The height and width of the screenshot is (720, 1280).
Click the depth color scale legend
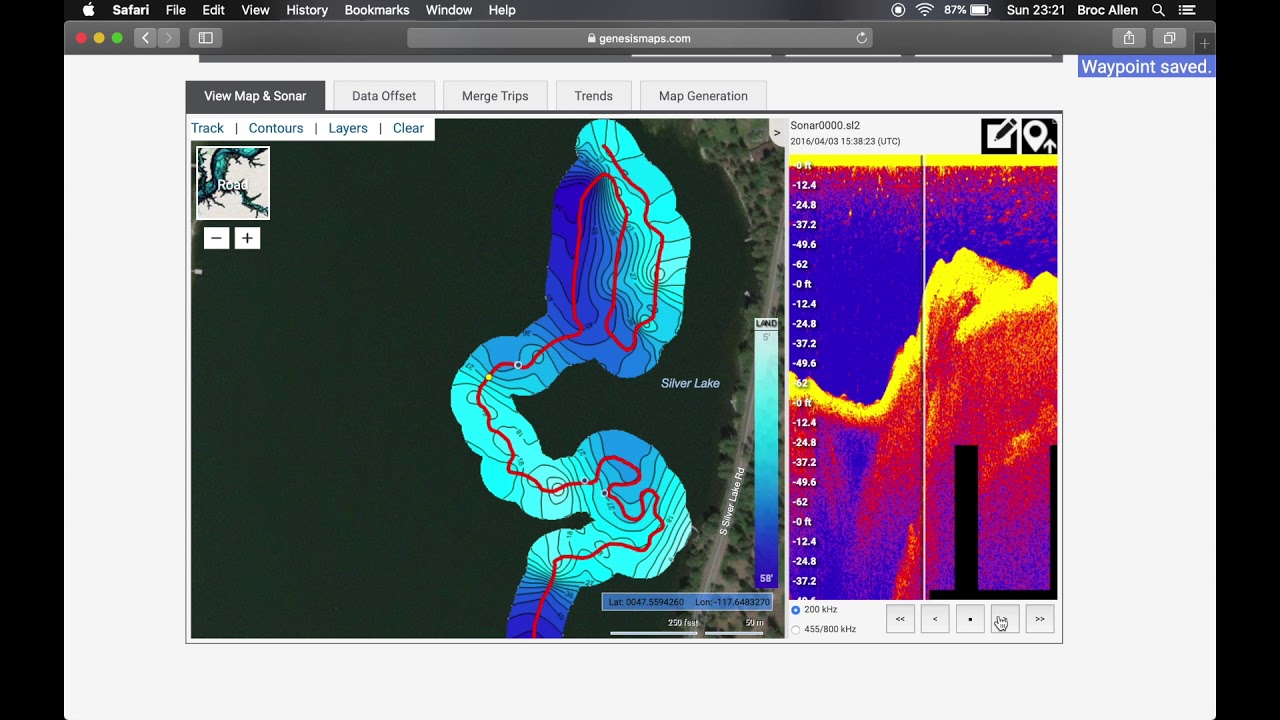point(766,453)
